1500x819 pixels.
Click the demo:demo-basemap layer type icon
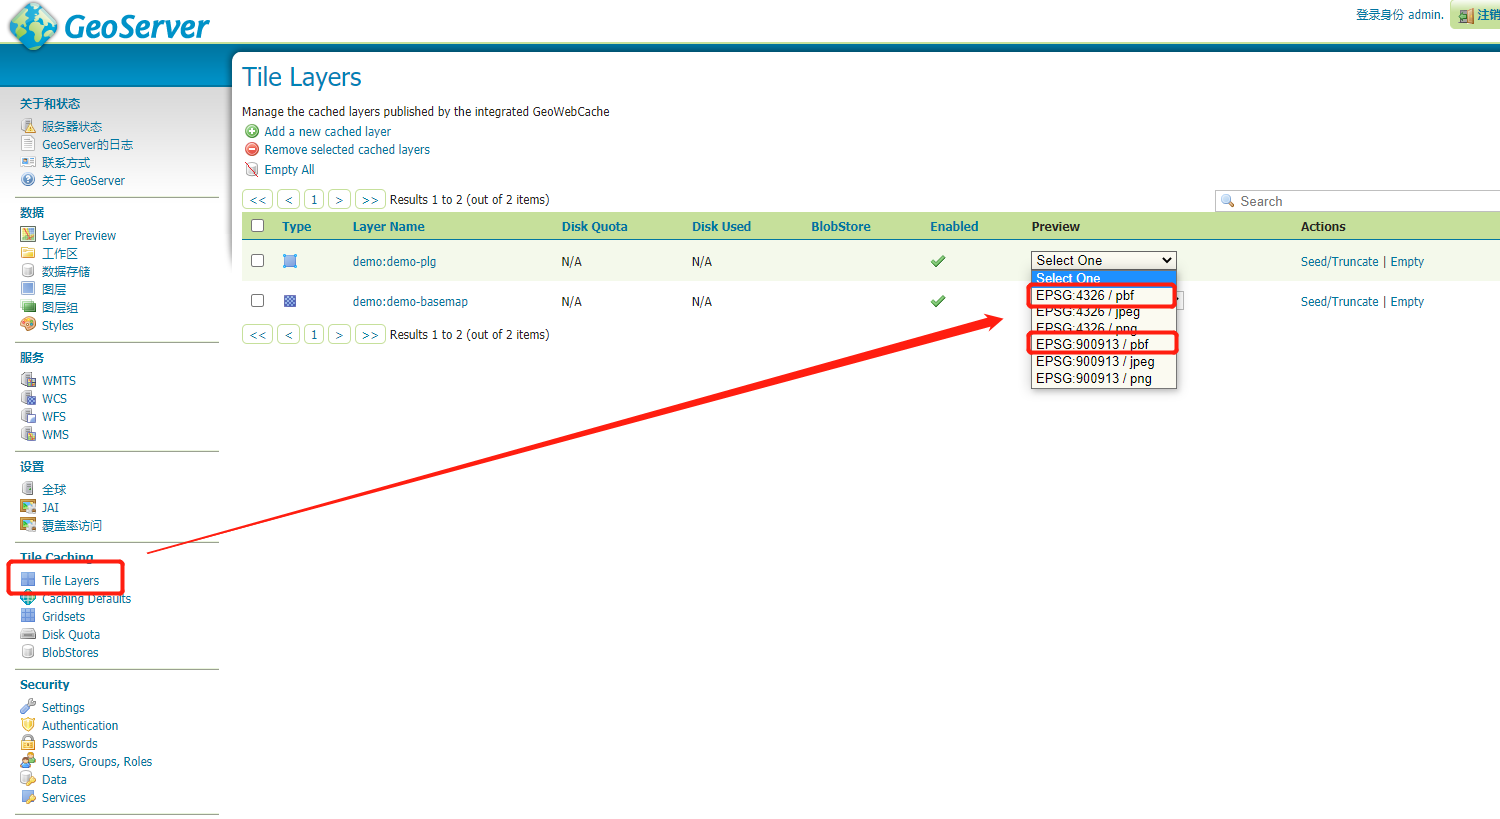point(290,301)
